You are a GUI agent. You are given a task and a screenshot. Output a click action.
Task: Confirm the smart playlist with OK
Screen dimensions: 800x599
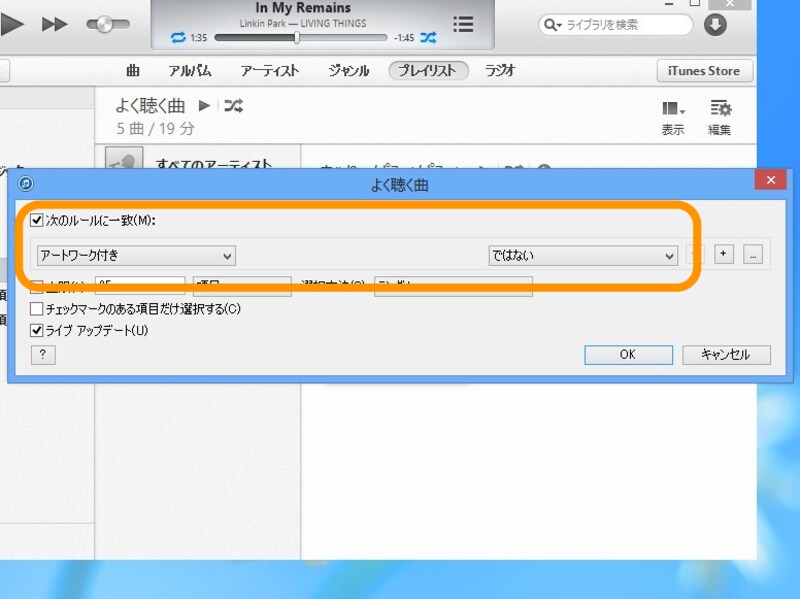tap(628, 354)
